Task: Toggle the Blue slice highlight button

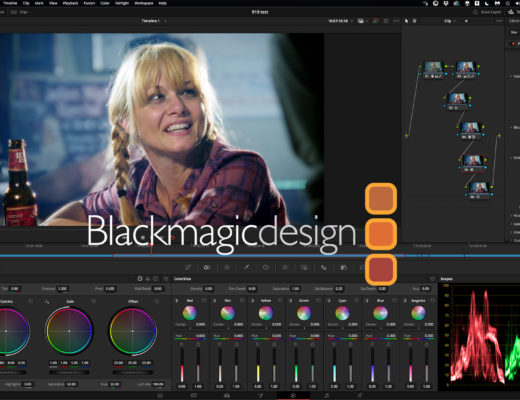Action: (x=367, y=301)
